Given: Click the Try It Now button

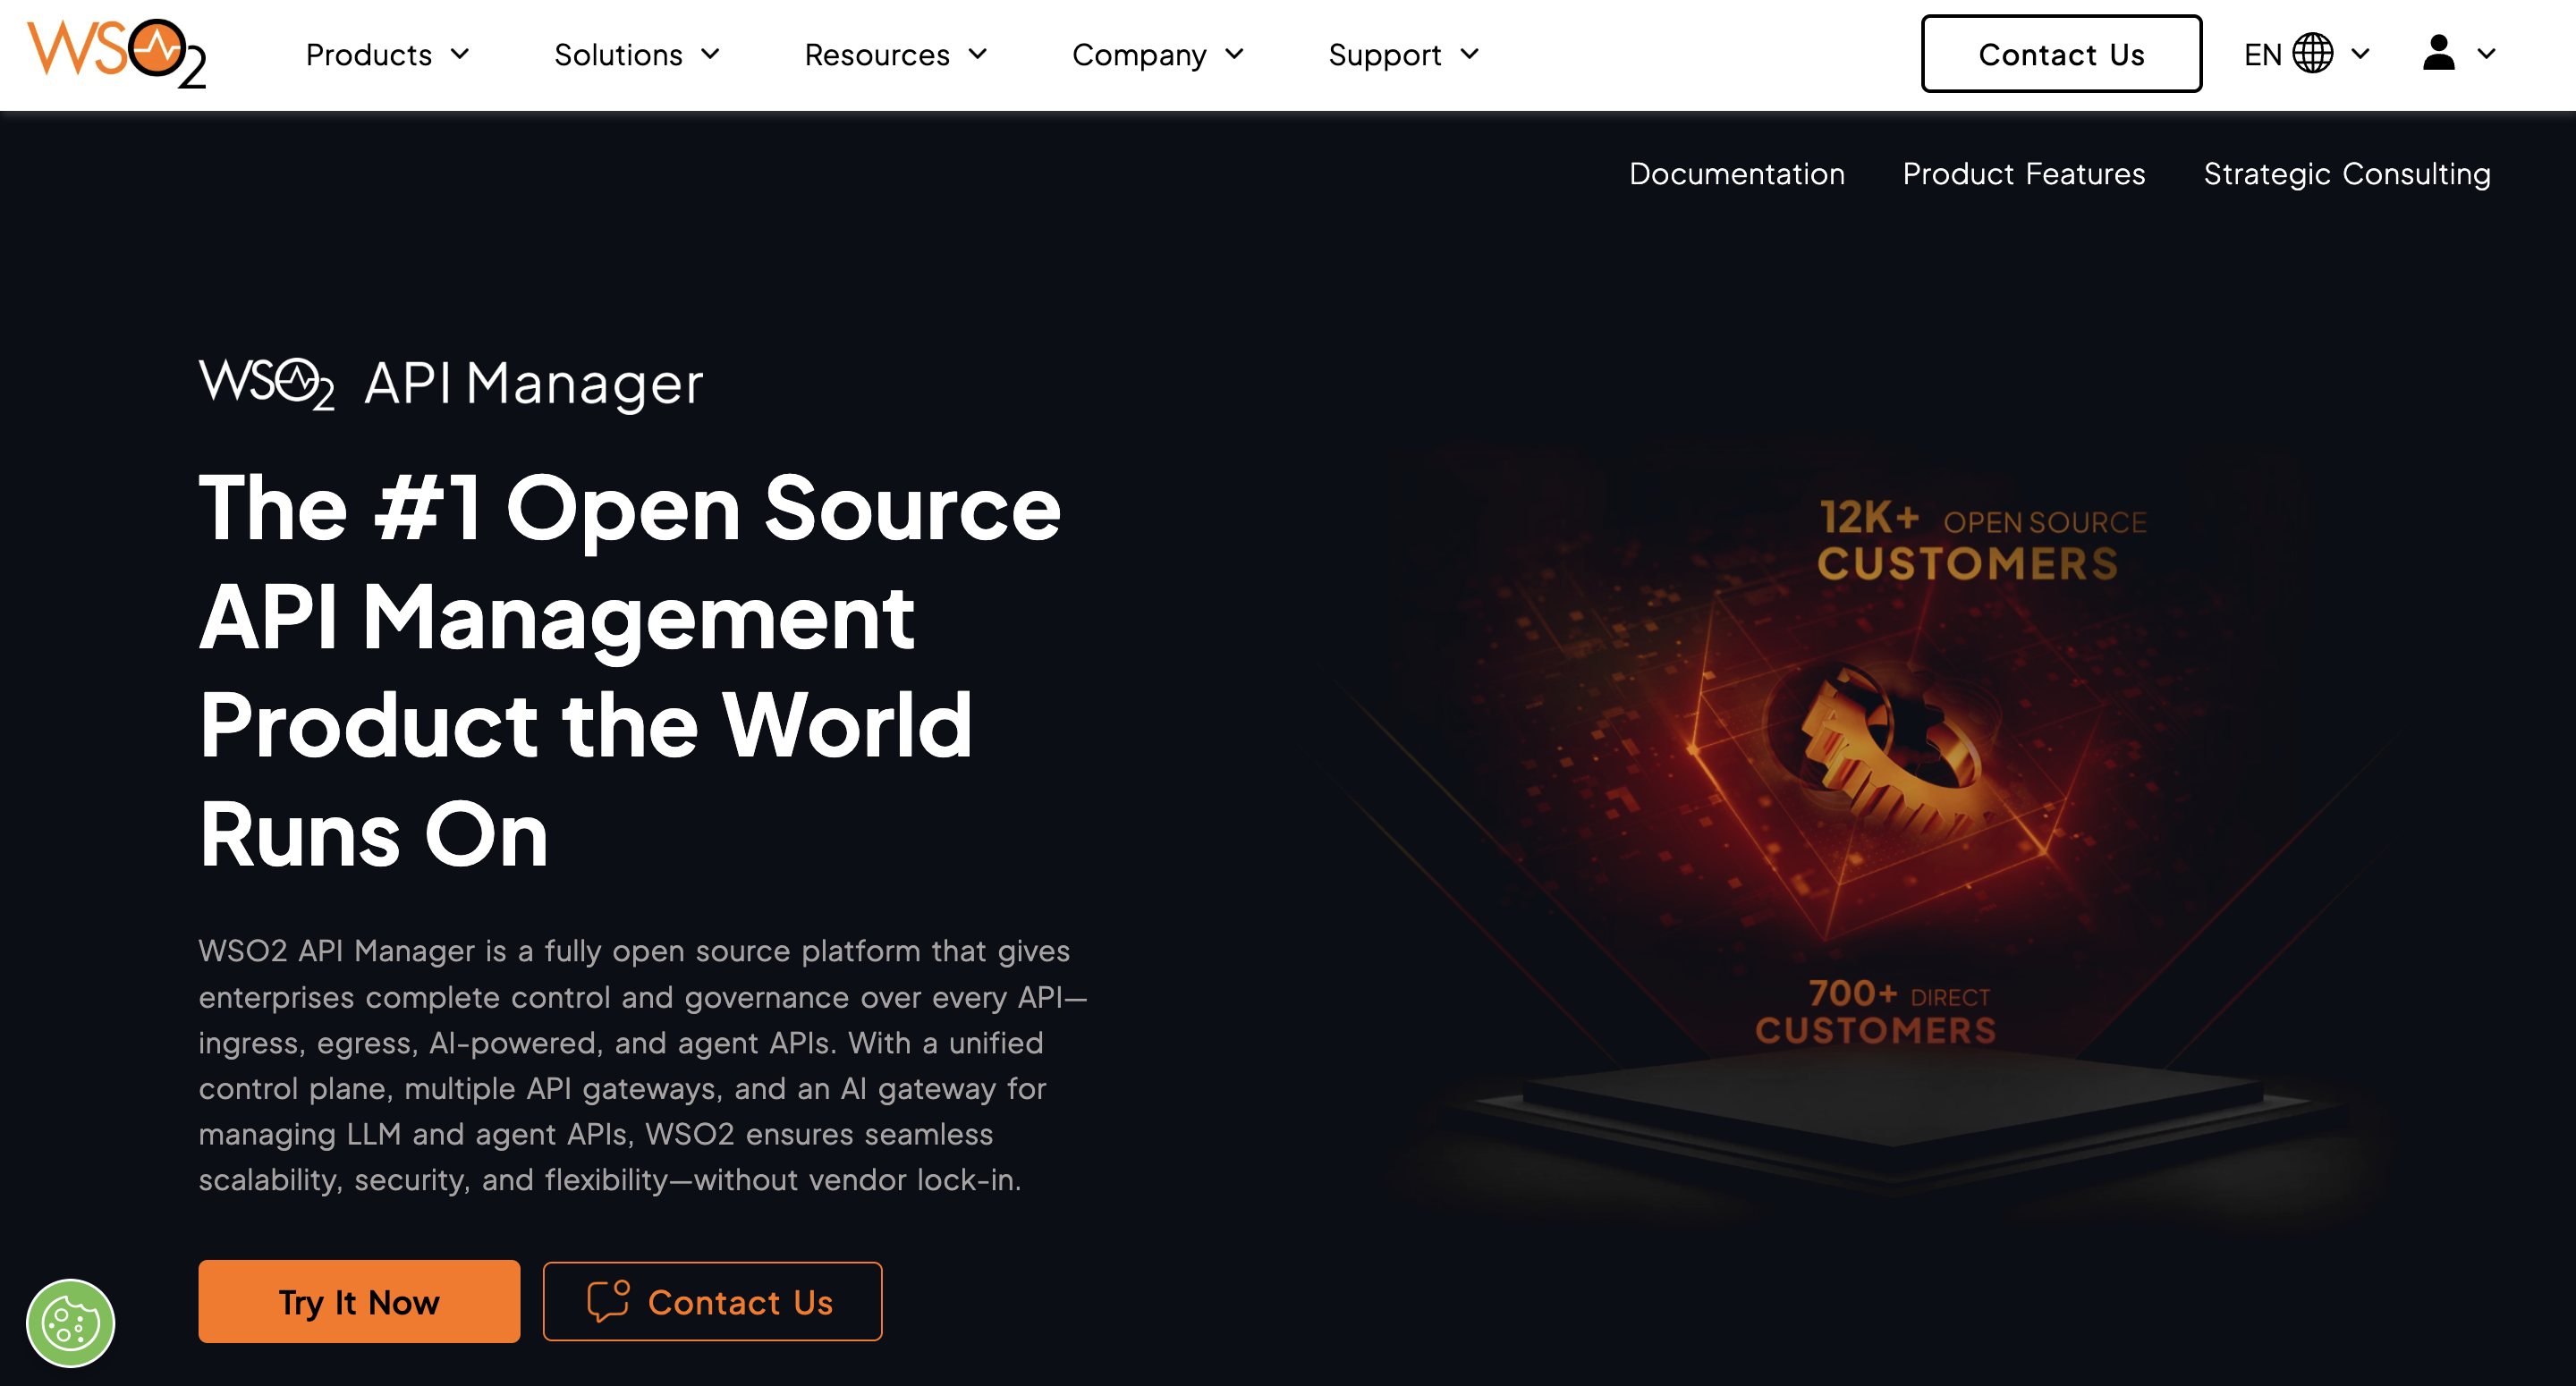Looking at the screenshot, I should click(x=359, y=1301).
